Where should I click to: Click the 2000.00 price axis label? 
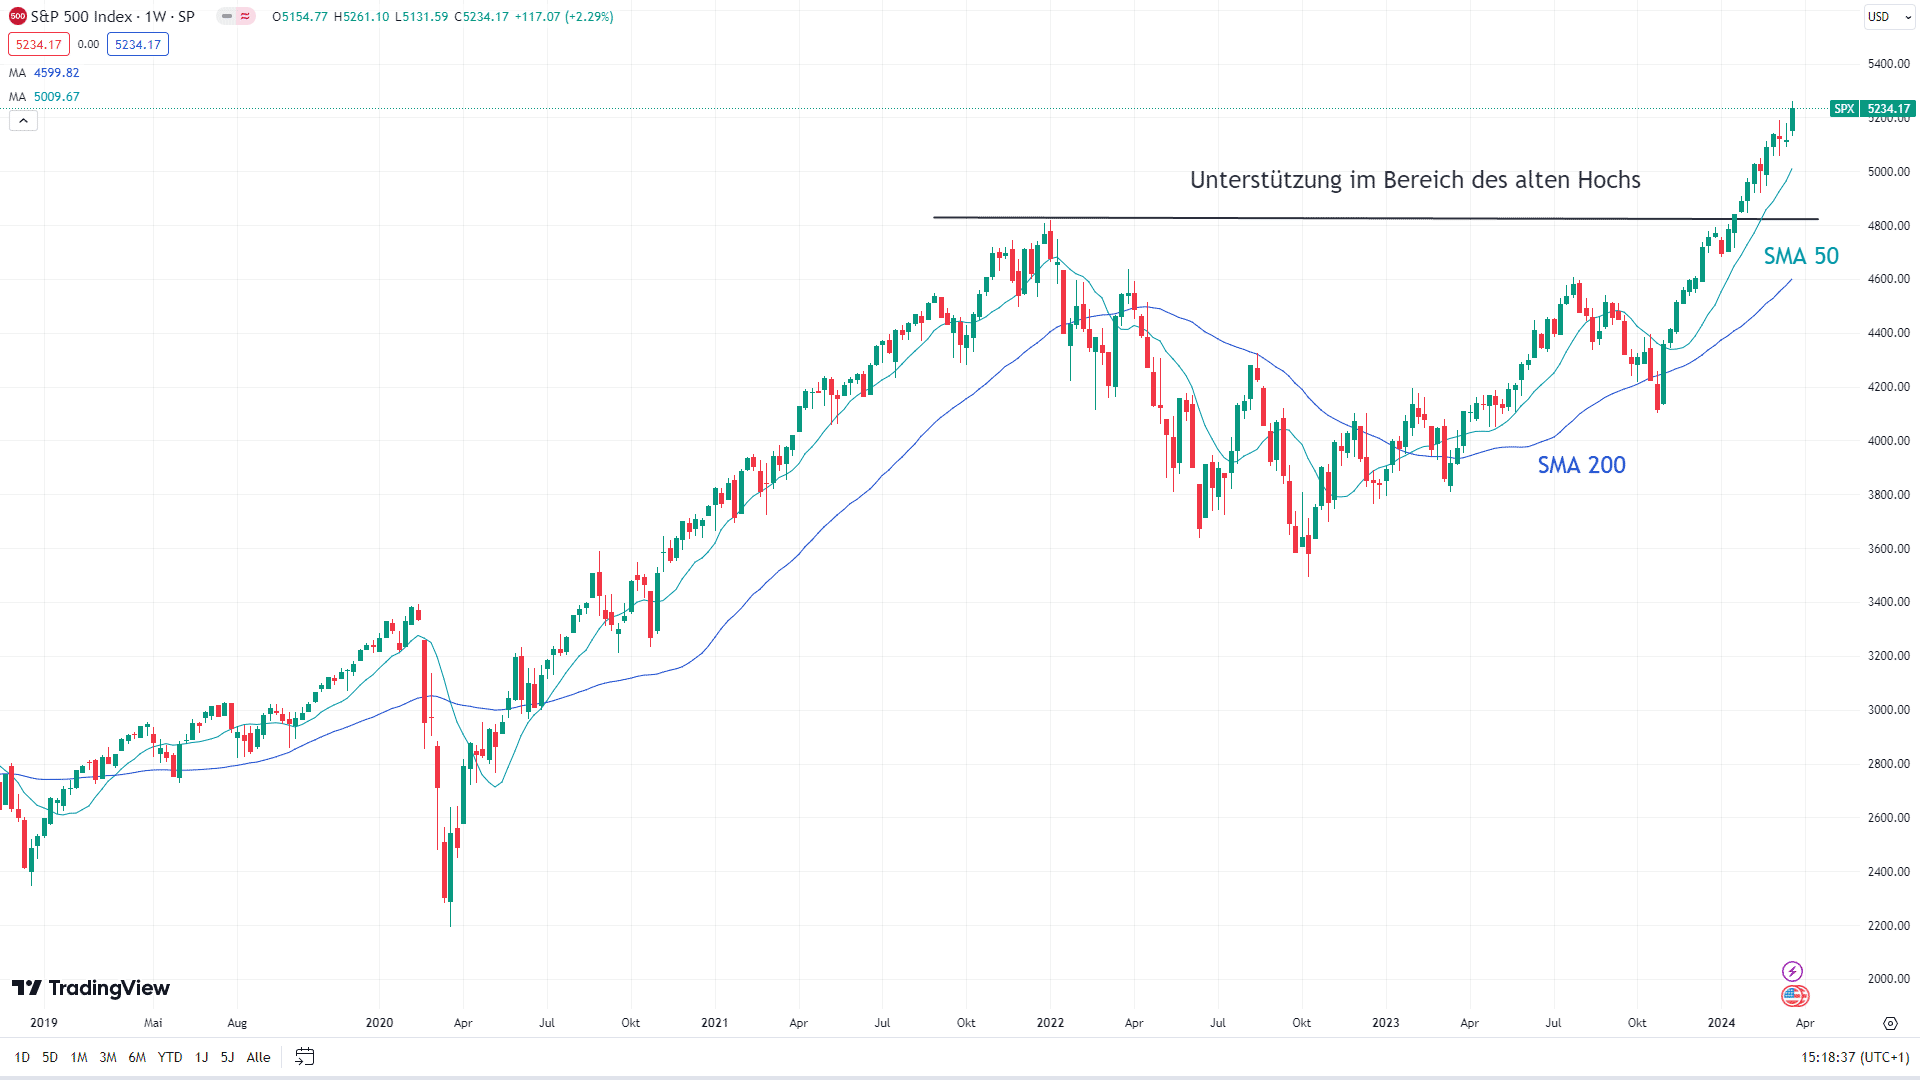pos(1888,979)
